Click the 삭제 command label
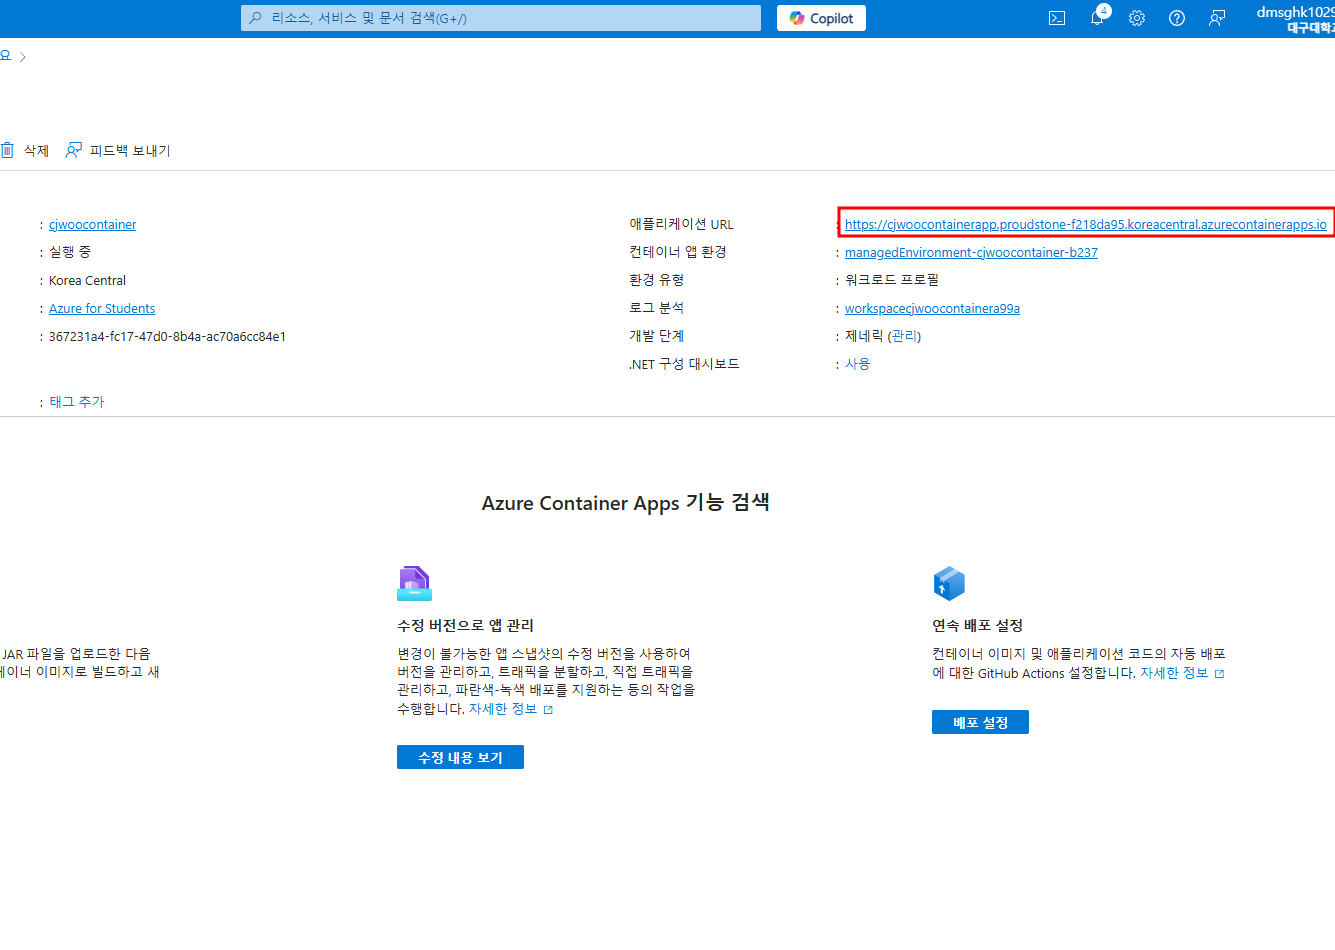This screenshot has width=1335, height=950. click(37, 150)
